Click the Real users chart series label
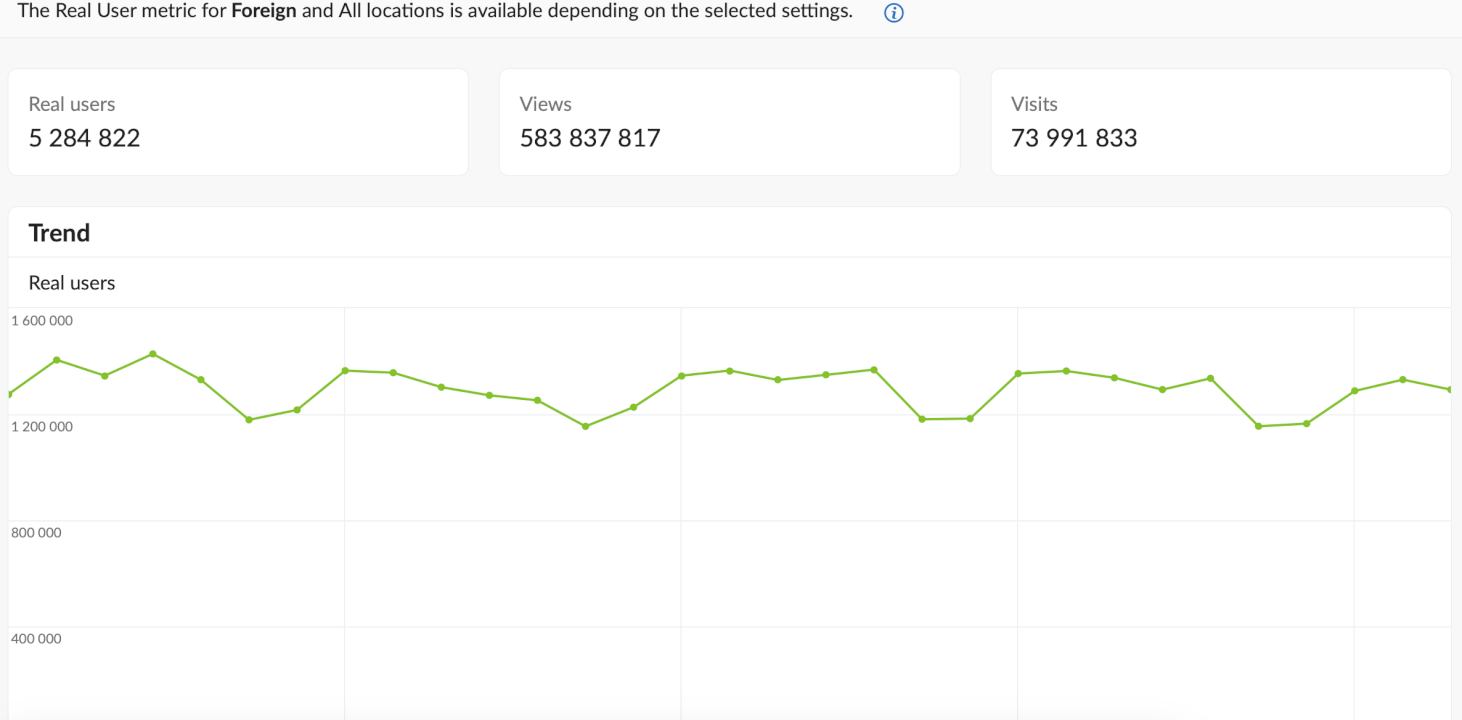Viewport: 1462px width, 720px height. 72,283
